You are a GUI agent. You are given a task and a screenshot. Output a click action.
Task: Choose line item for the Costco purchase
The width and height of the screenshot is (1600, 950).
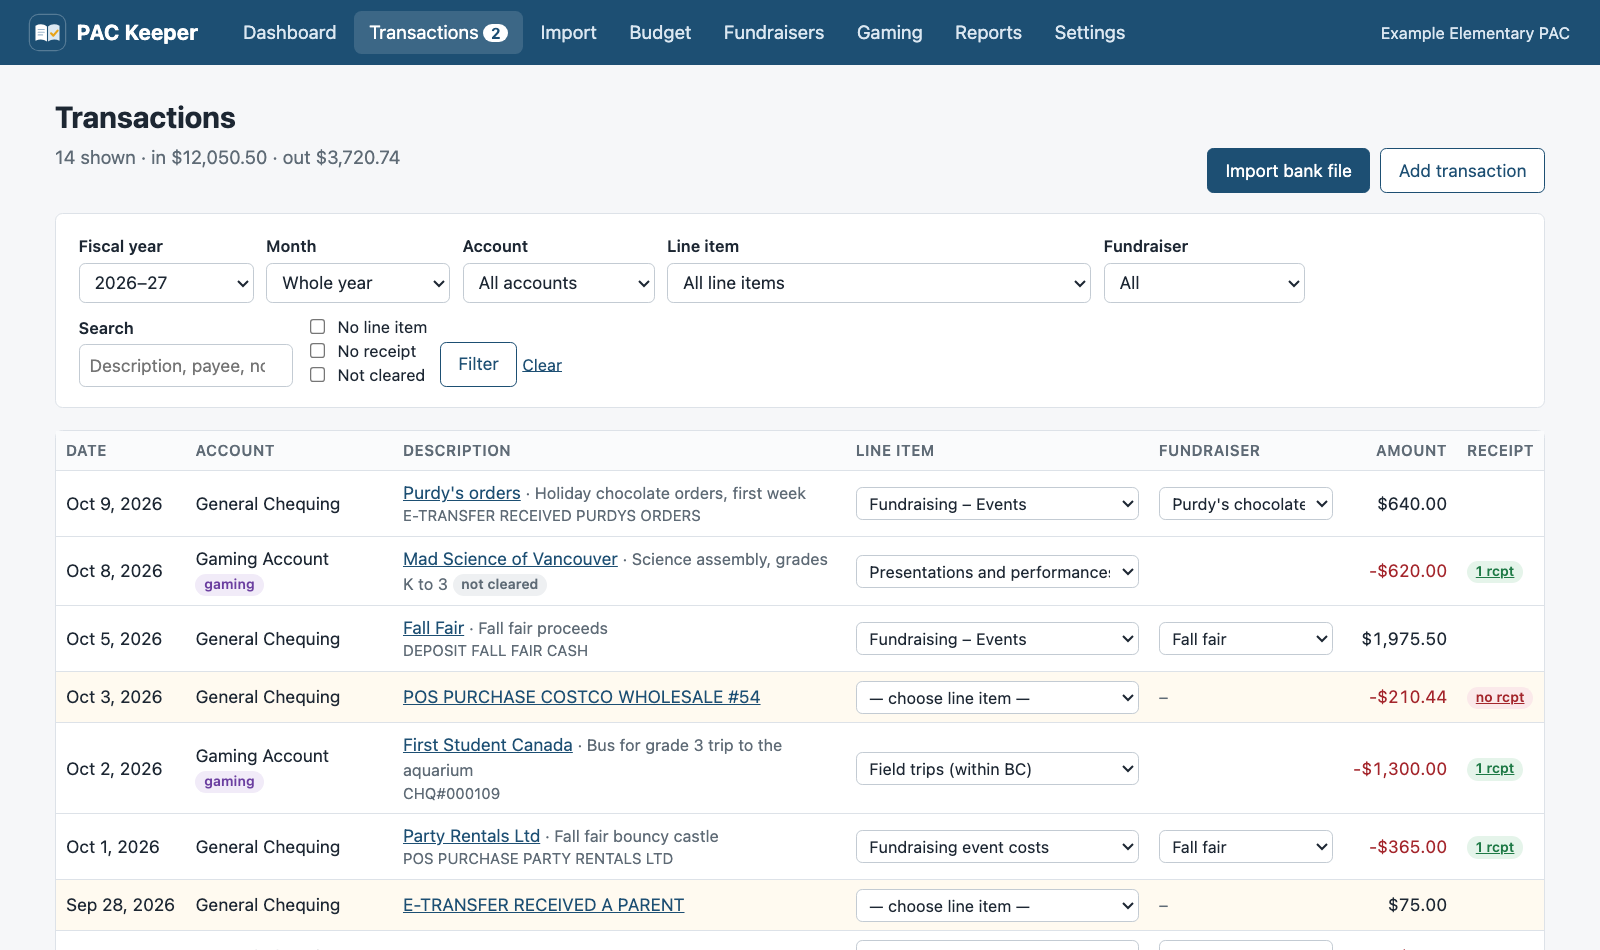tap(997, 698)
